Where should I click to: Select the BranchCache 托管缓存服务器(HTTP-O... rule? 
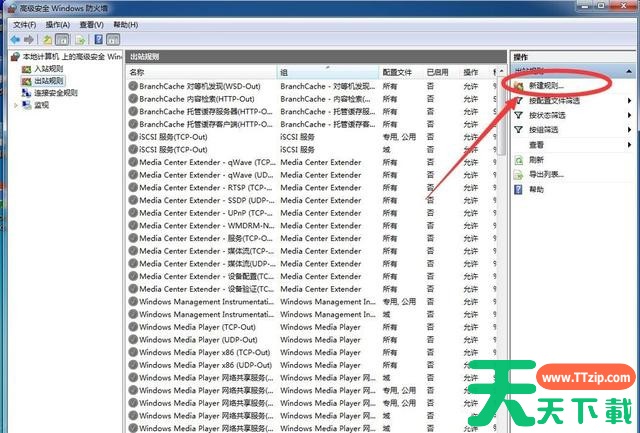click(206, 111)
